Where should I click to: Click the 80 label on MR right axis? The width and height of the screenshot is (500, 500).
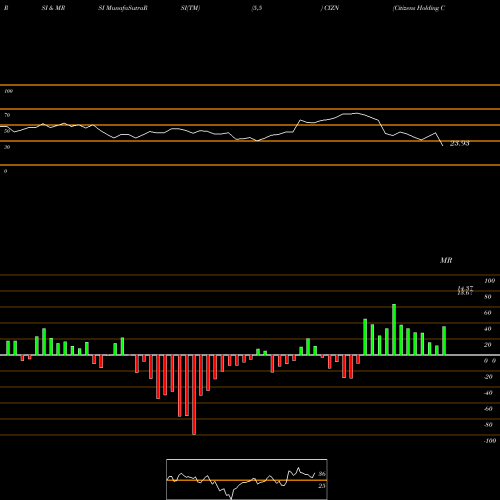(488, 297)
